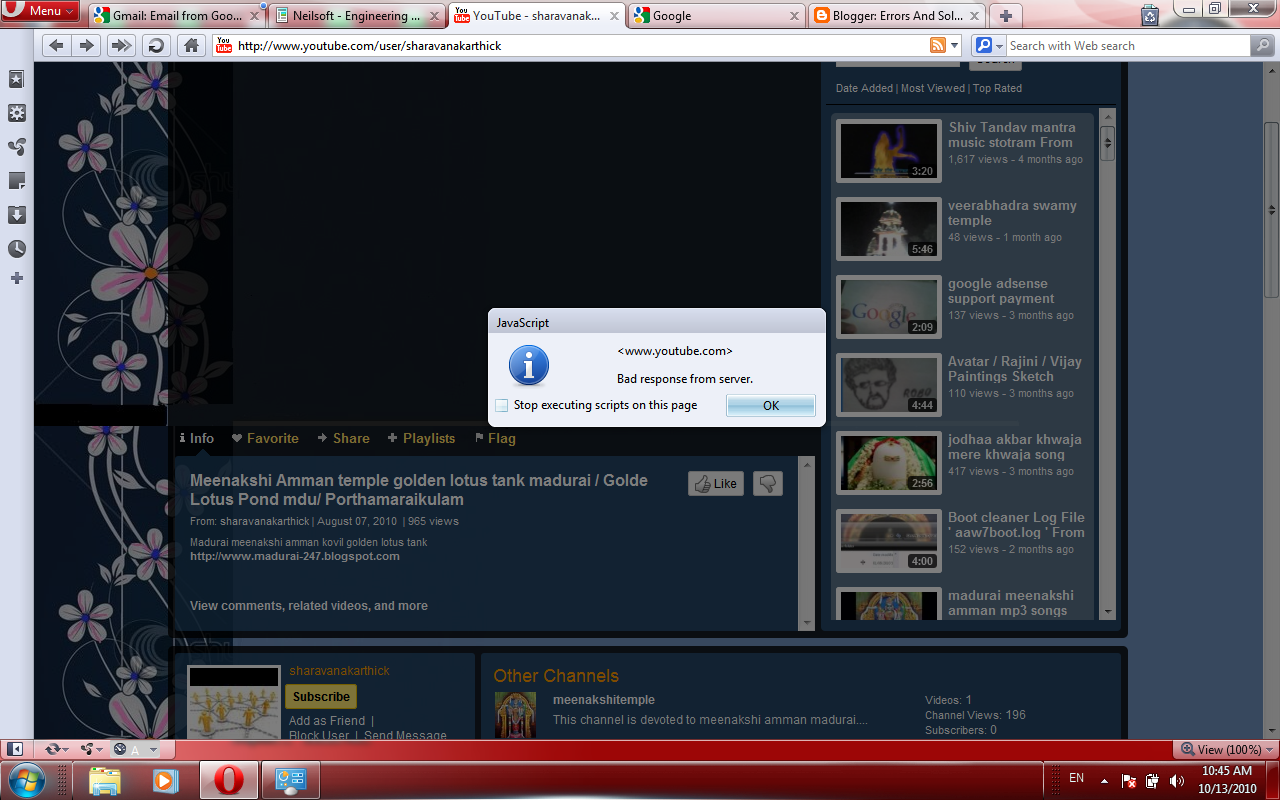Open the Unite panel icon
The height and width of the screenshot is (800, 1280).
[x=17, y=147]
